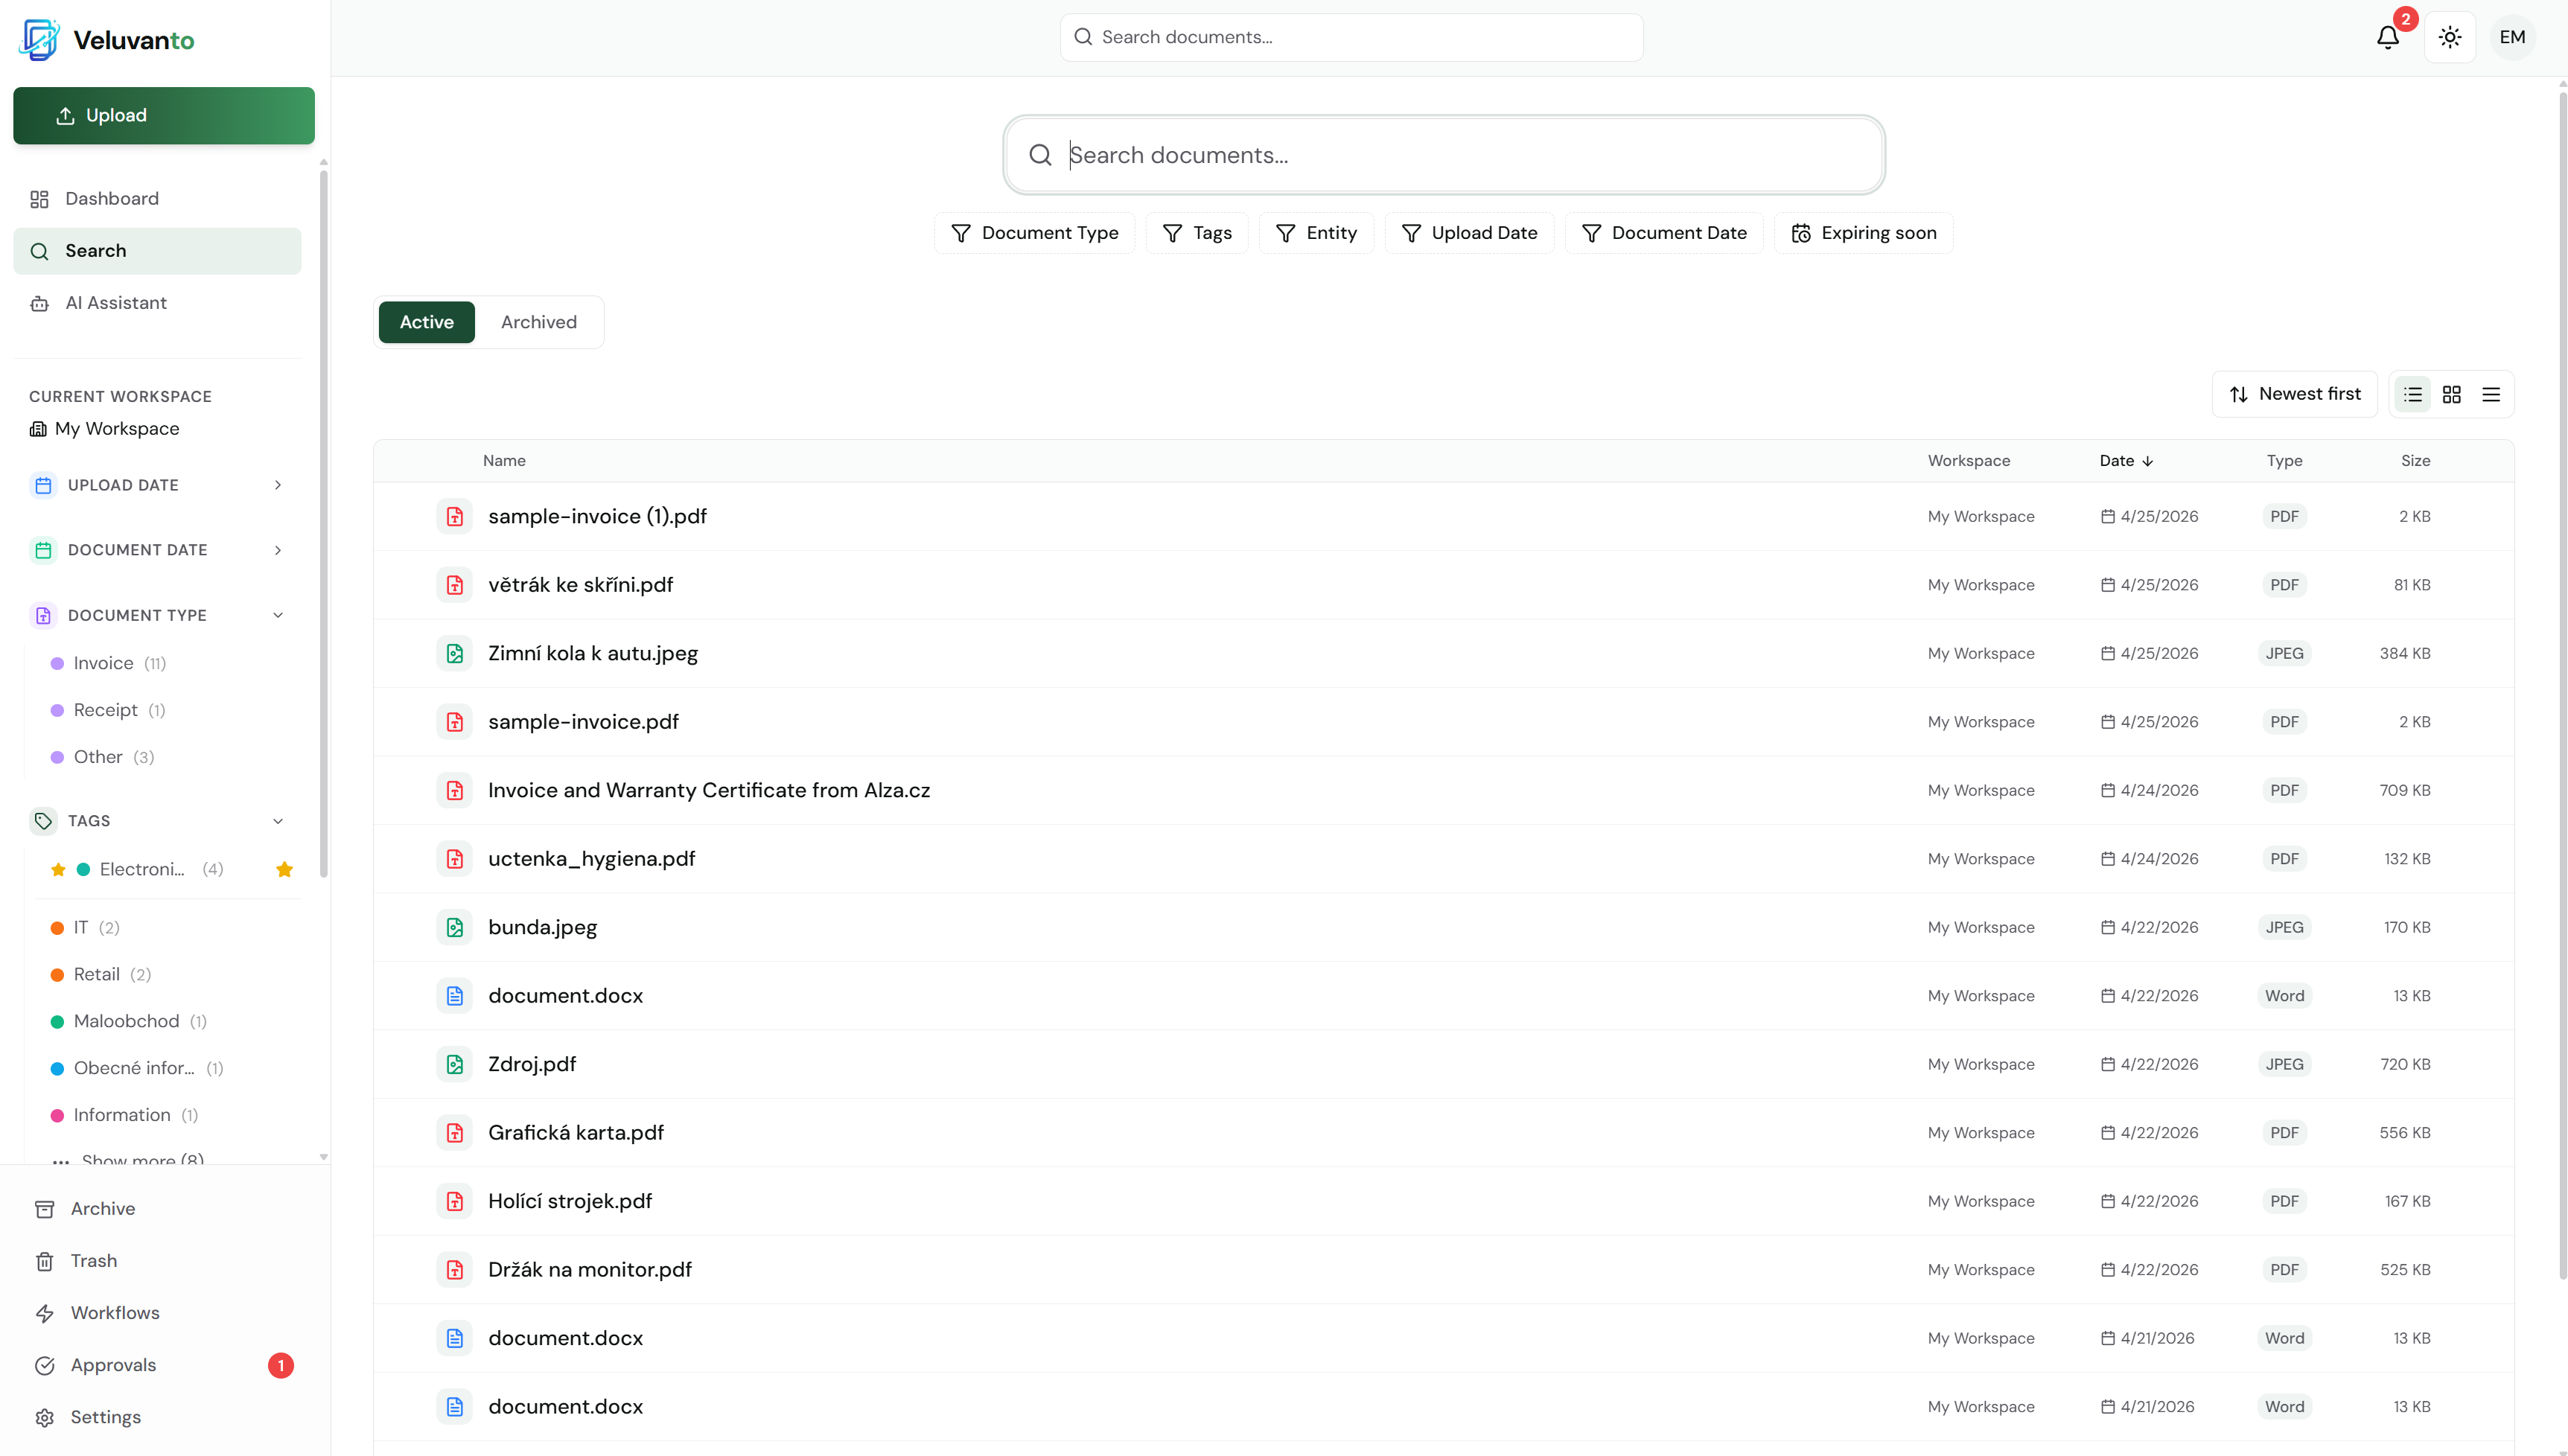The width and height of the screenshot is (2568, 1456).
Task: Expand the Document Date sidebar section
Action: click(x=158, y=550)
